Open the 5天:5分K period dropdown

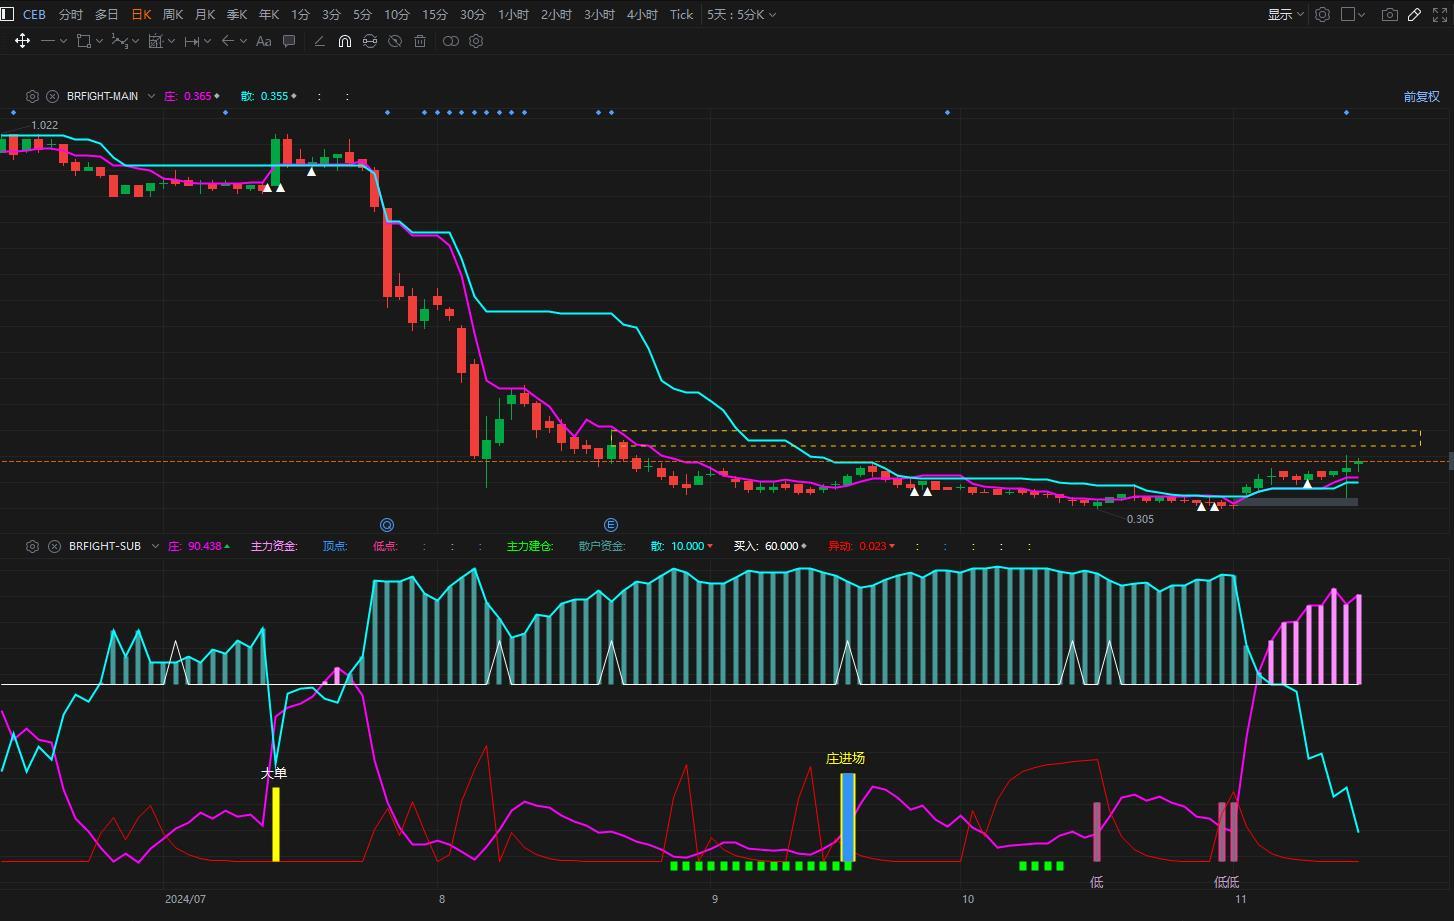tap(741, 14)
